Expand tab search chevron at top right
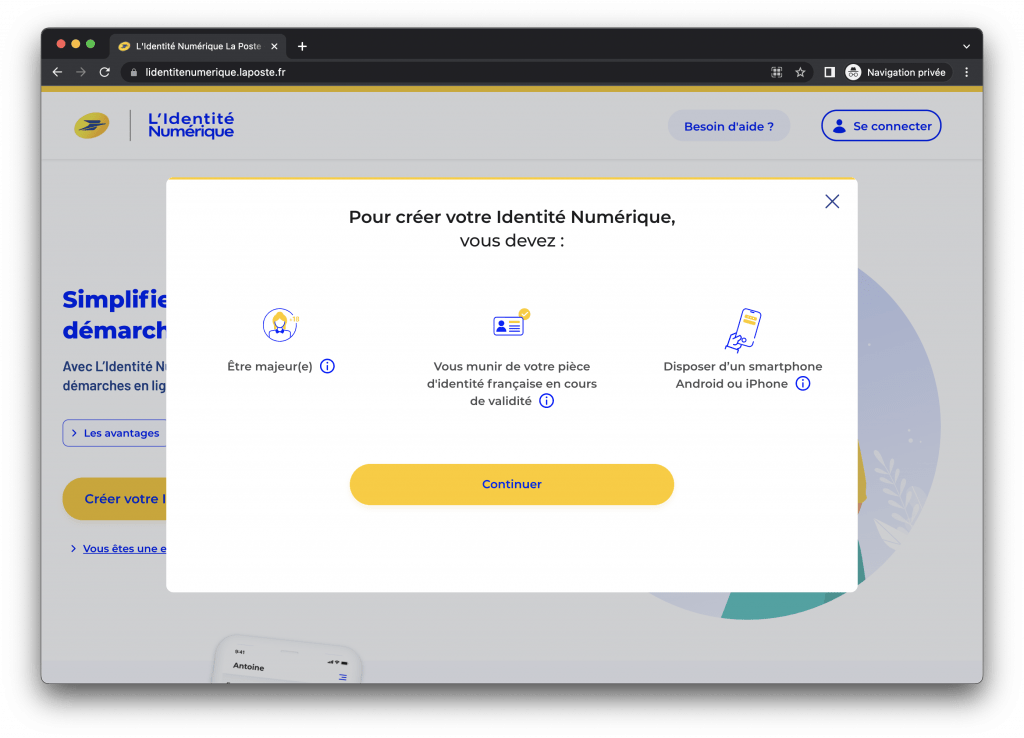 point(967,46)
